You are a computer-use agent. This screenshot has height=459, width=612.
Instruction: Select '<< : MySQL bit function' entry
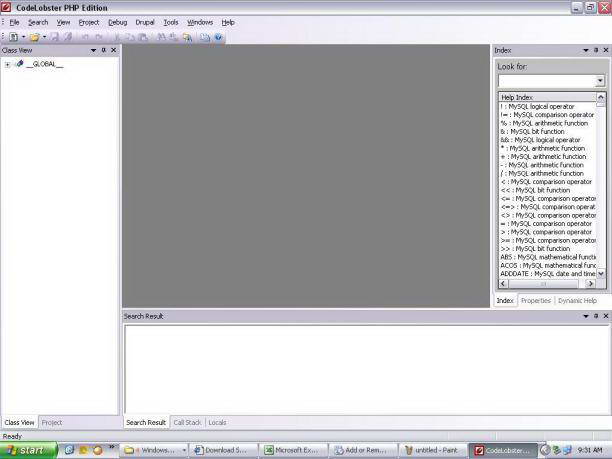click(x=535, y=190)
